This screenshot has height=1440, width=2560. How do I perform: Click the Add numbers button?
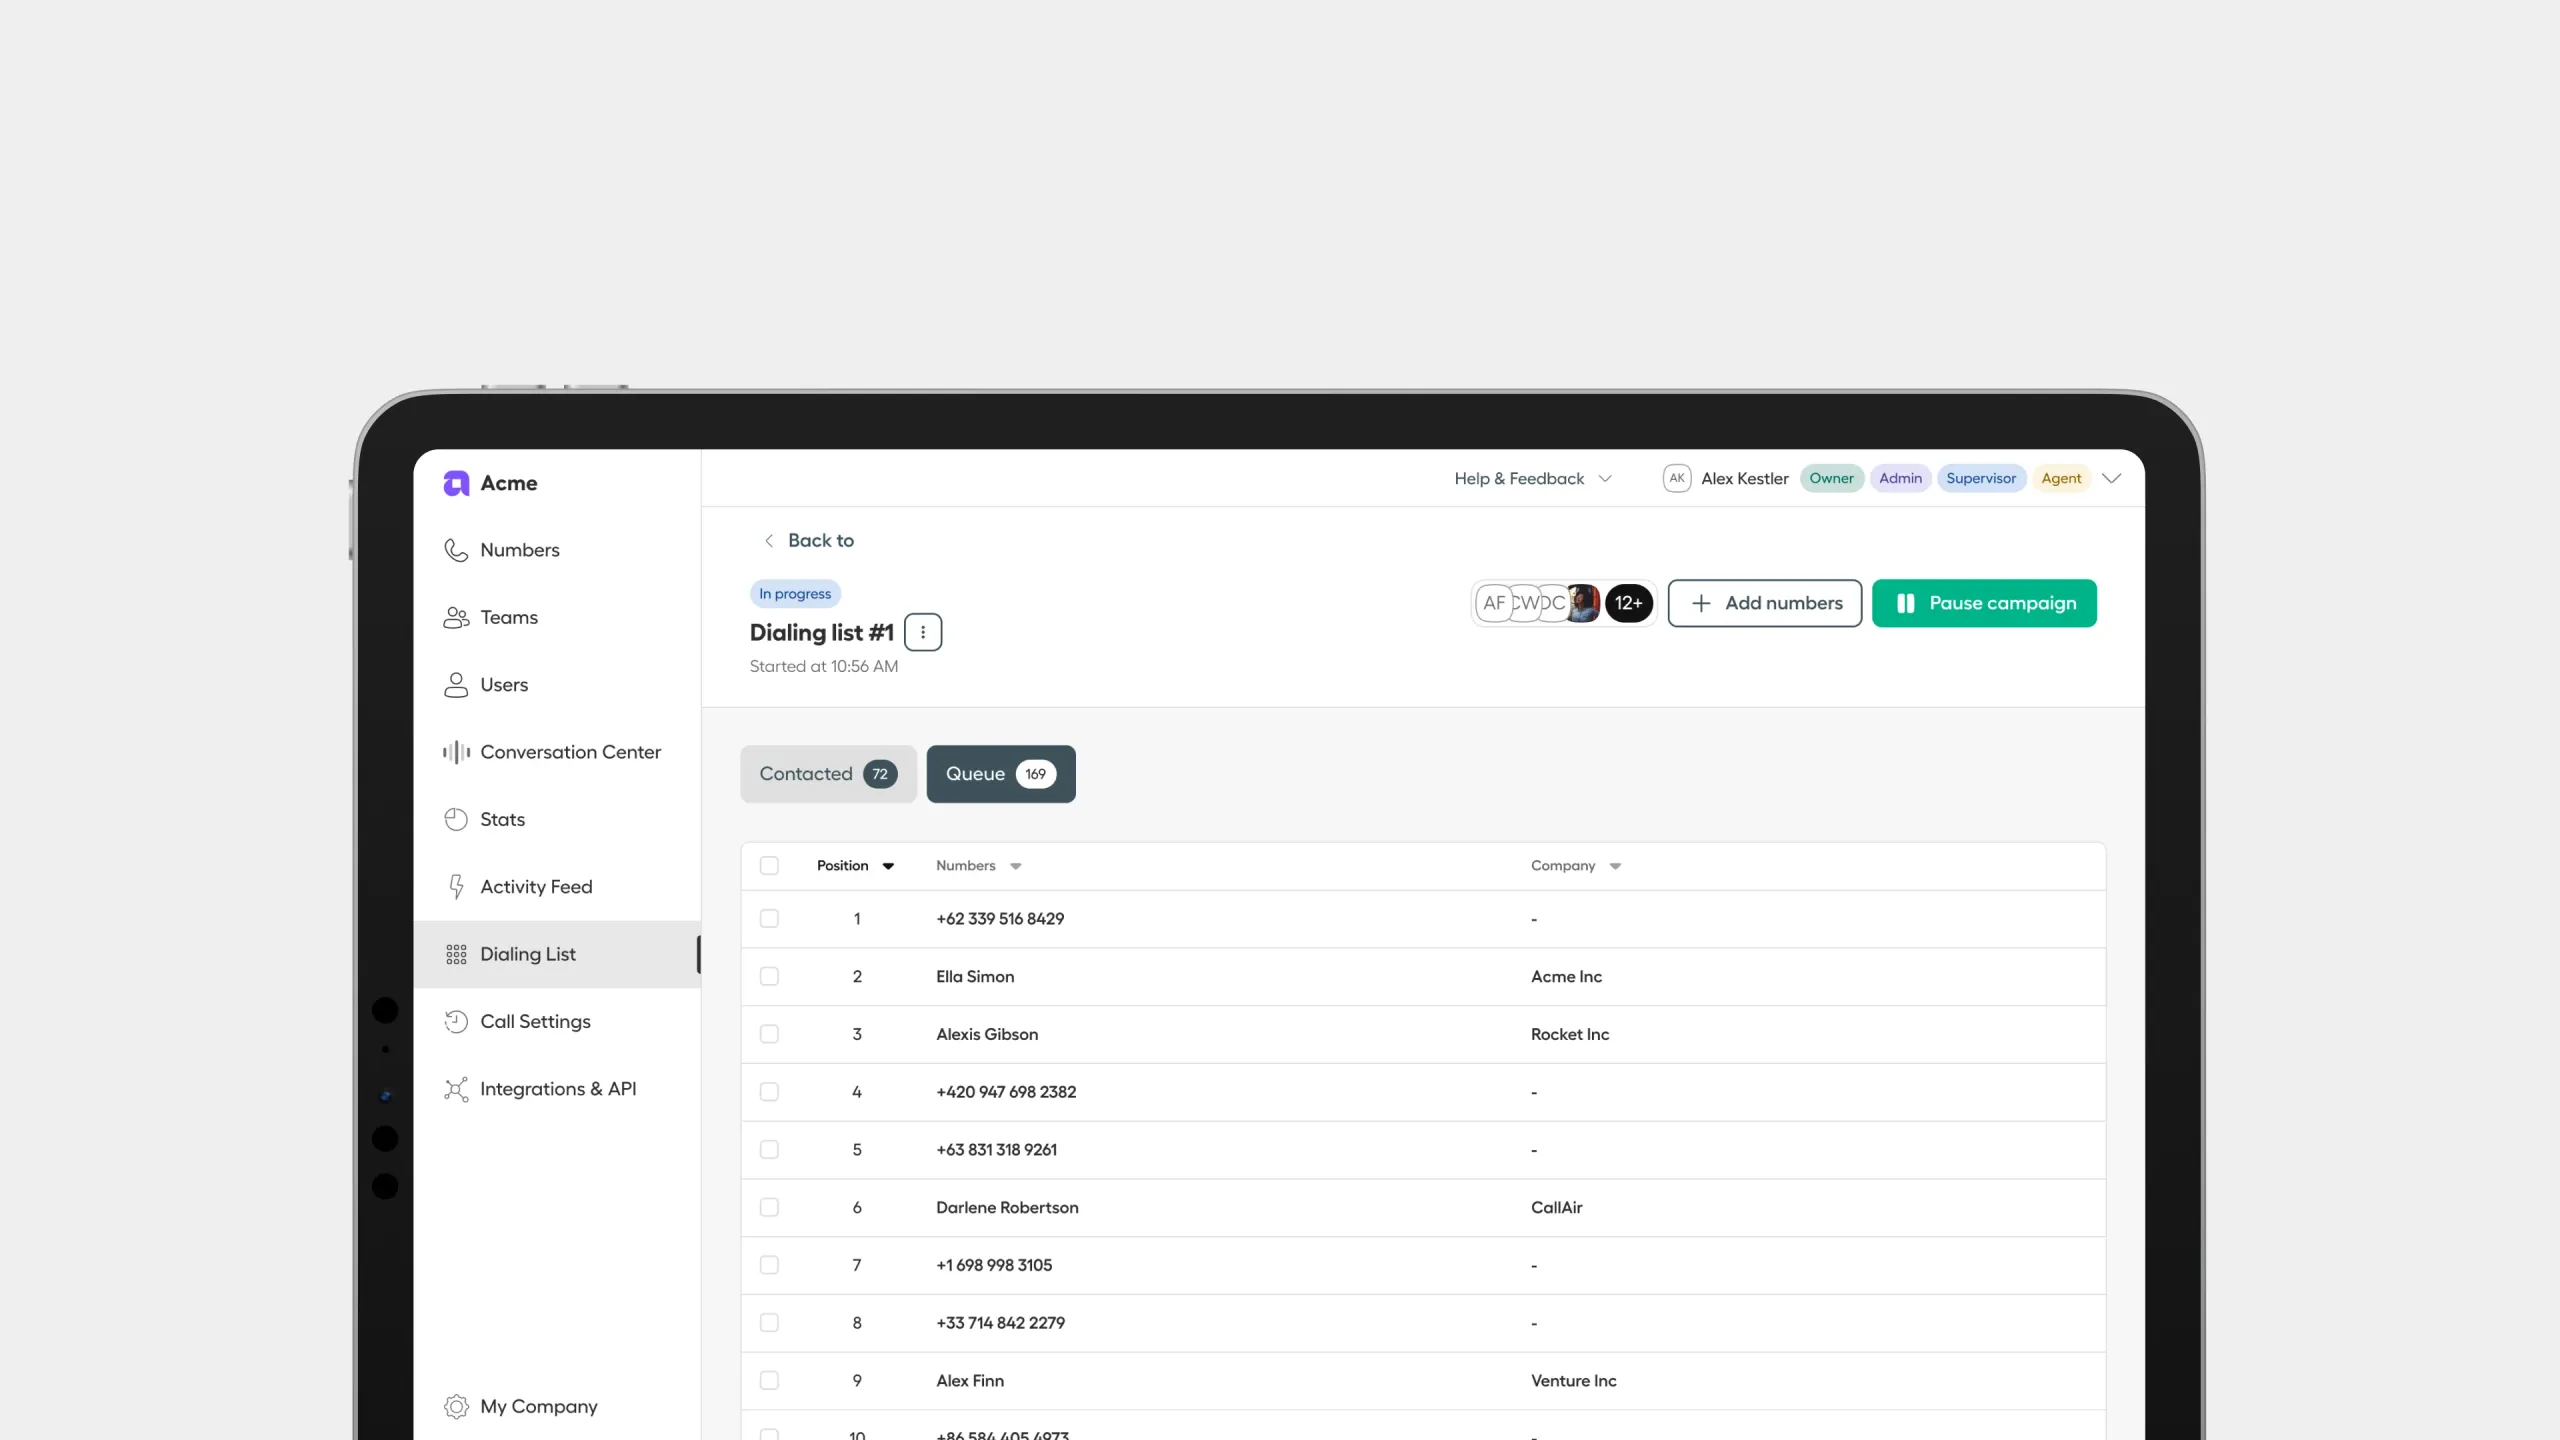(x=1765, y=603)
